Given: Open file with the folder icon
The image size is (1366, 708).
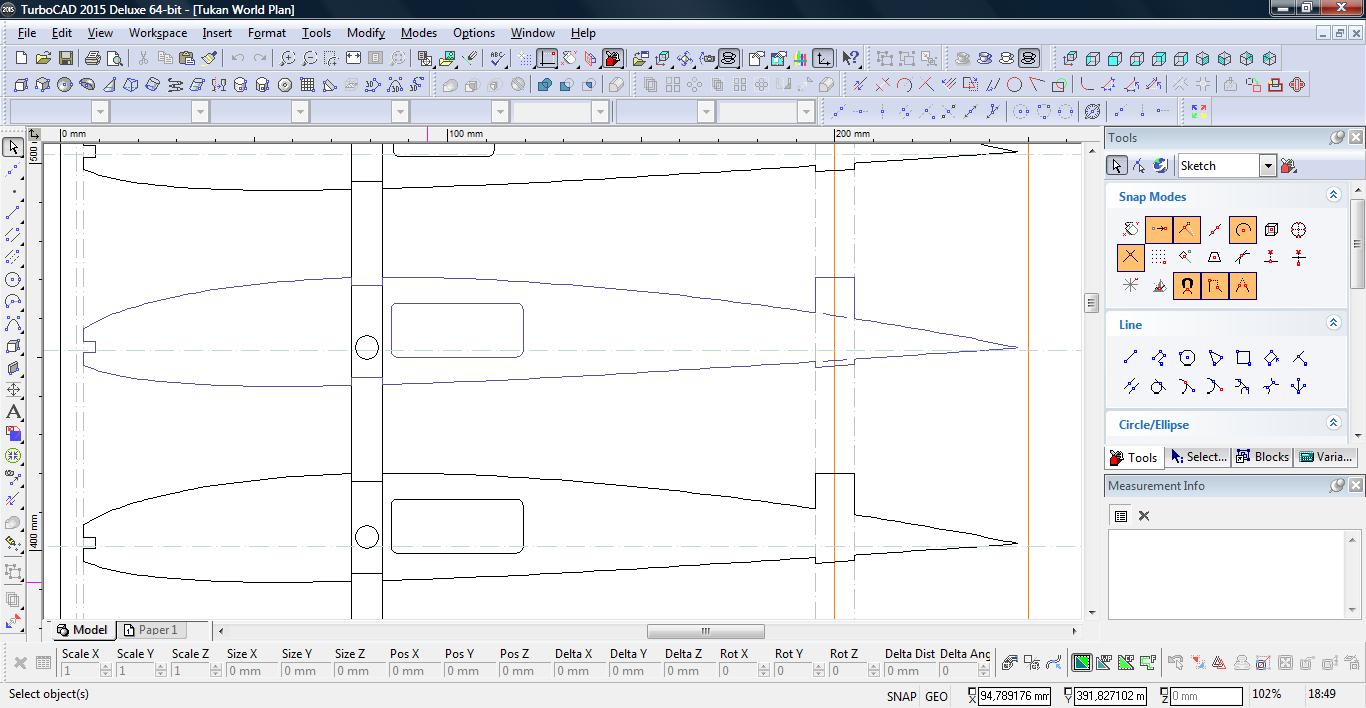Looking at the screenshot, I should [43, 59].
